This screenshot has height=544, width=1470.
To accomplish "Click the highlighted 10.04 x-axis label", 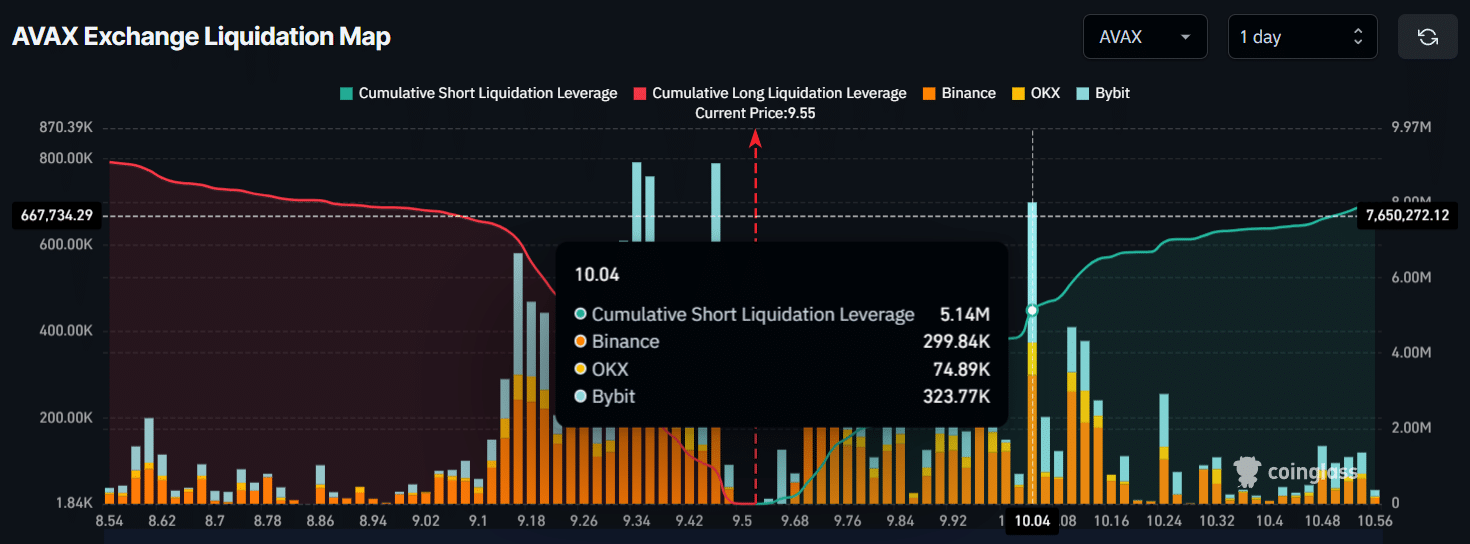I will coord(1032,521).
